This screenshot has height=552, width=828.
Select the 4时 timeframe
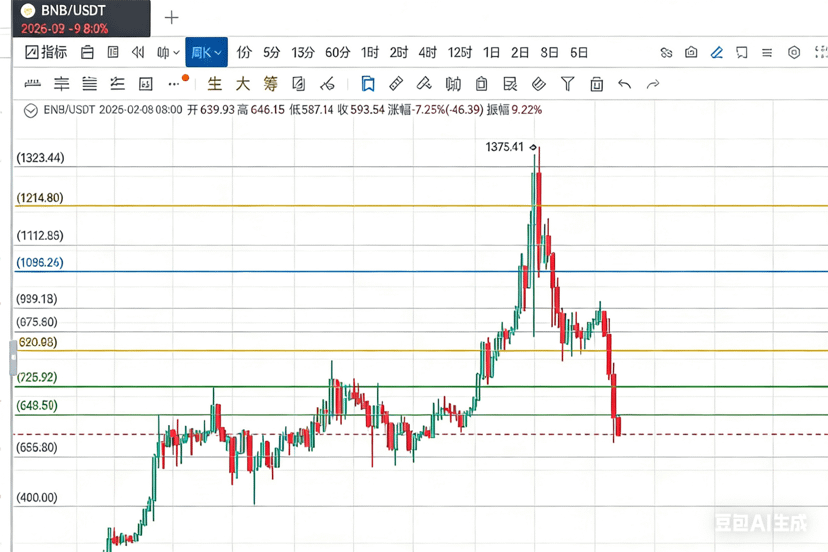pos(428,52)
